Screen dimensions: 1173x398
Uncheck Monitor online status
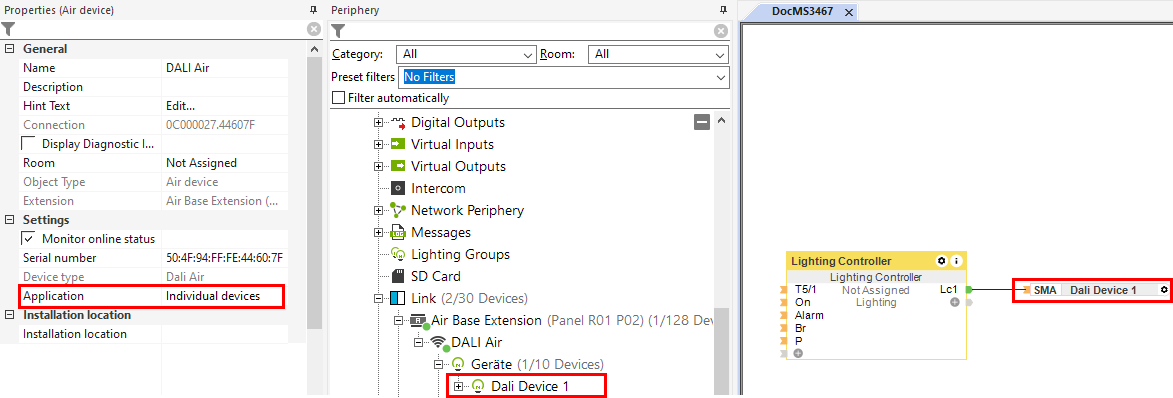pyautogui.click(x=29, y=239)
